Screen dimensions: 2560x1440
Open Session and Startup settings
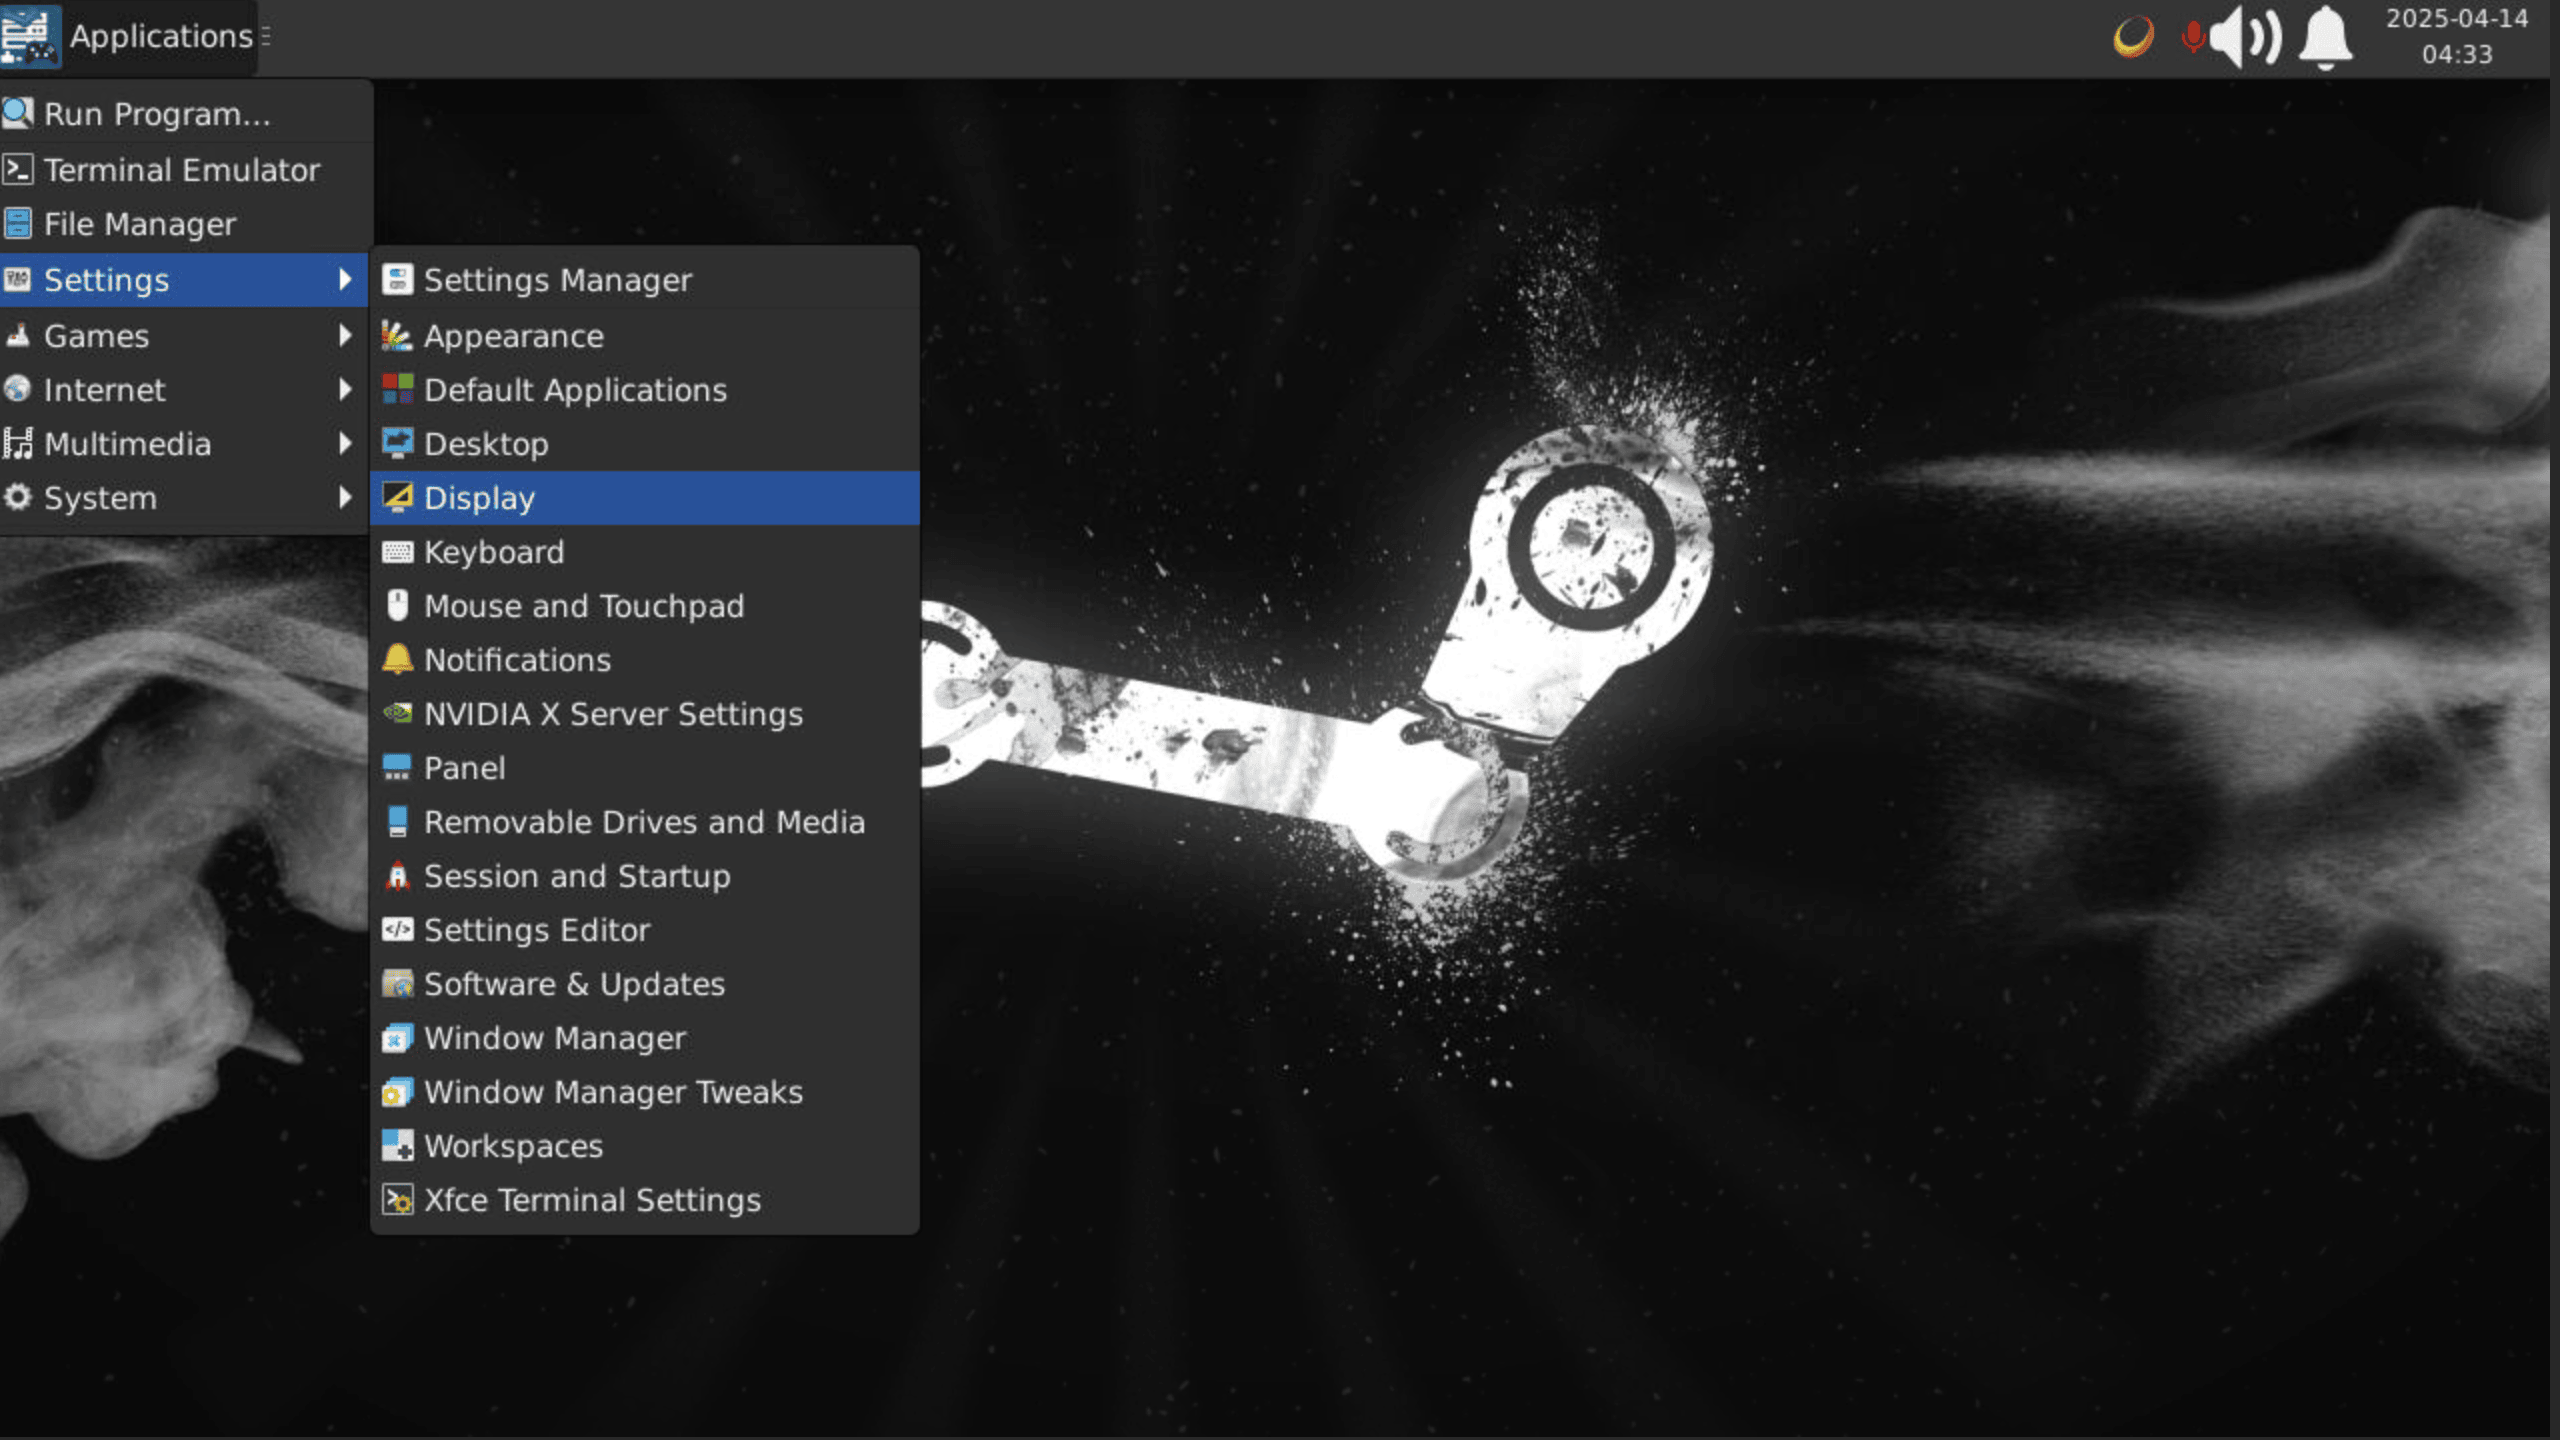click(x=577, y=876)
